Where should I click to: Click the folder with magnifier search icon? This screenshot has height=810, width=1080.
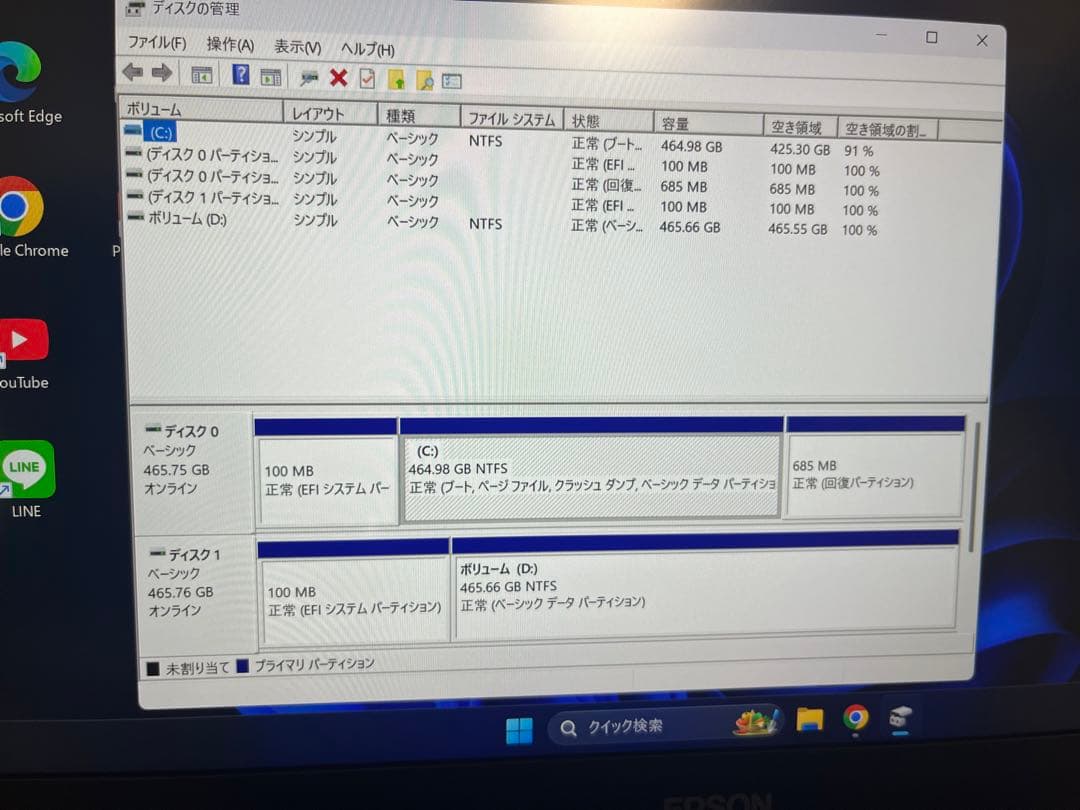[x=425, y=81]
